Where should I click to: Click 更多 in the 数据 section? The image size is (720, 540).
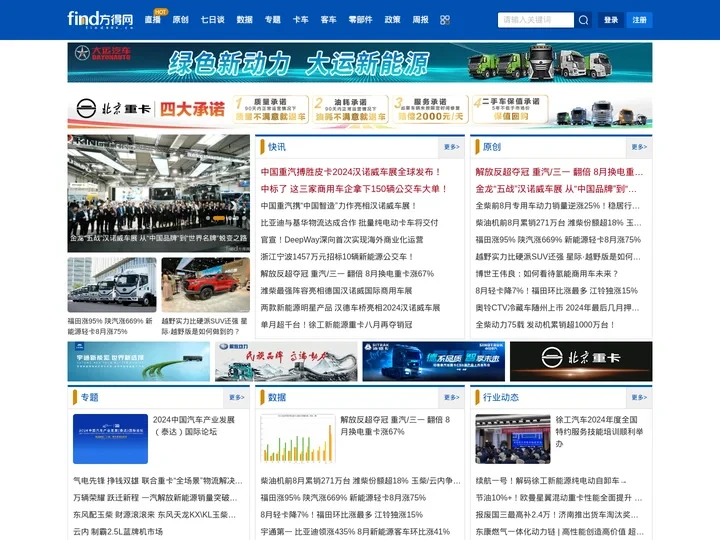tap(451, 397)
